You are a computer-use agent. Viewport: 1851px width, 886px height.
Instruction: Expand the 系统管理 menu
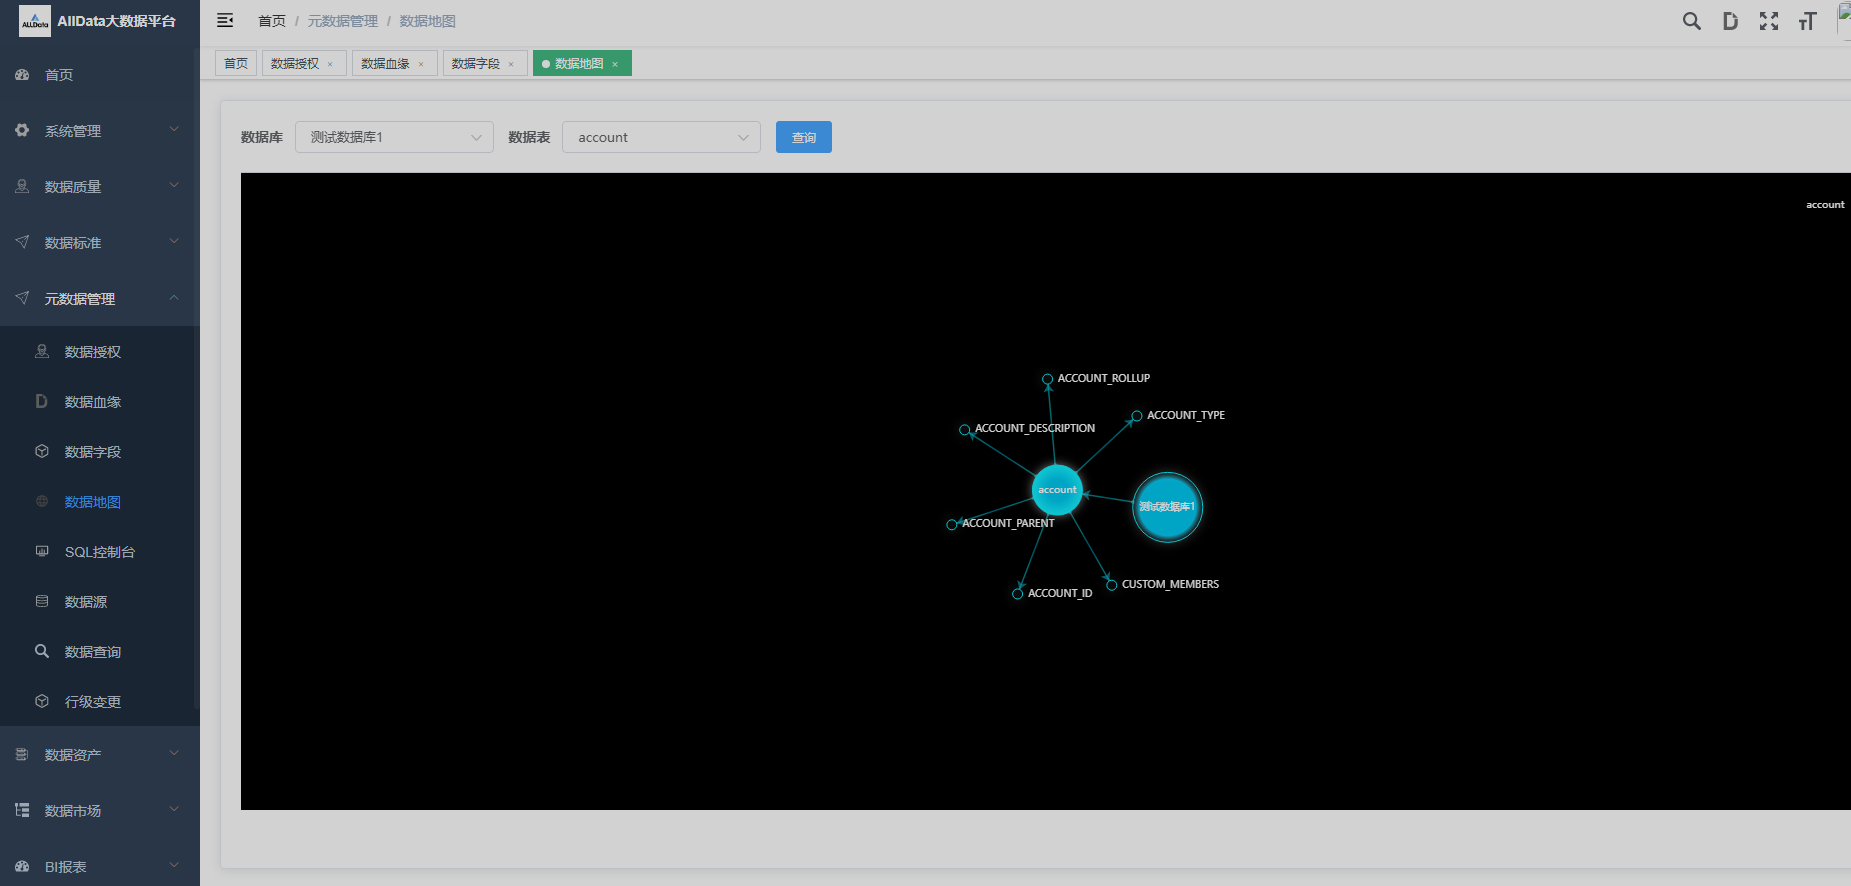99,131
